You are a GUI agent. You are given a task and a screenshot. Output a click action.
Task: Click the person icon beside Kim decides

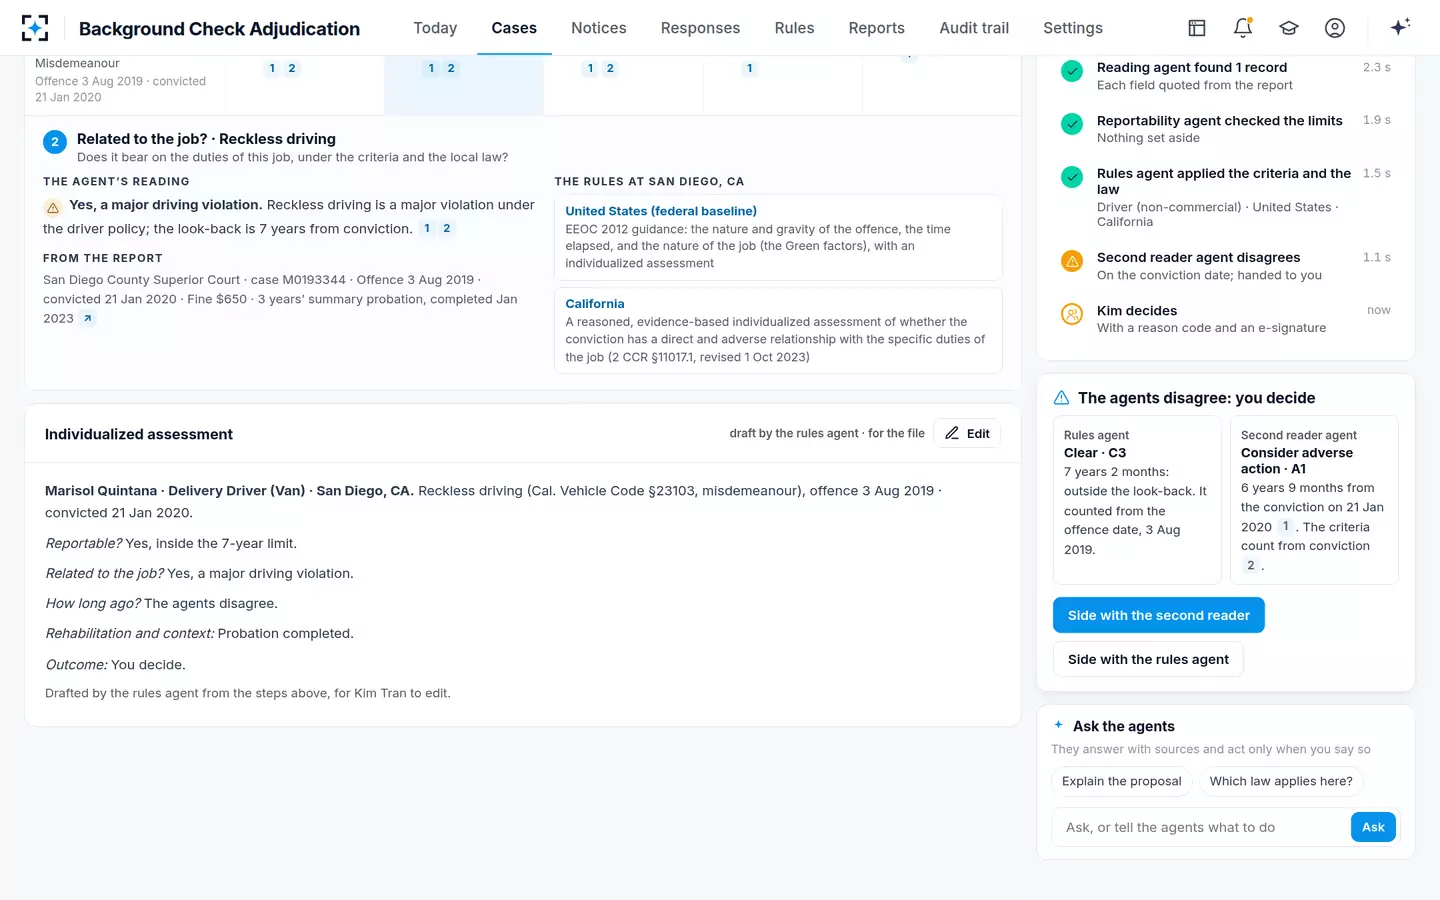[x=1072, y=315]
